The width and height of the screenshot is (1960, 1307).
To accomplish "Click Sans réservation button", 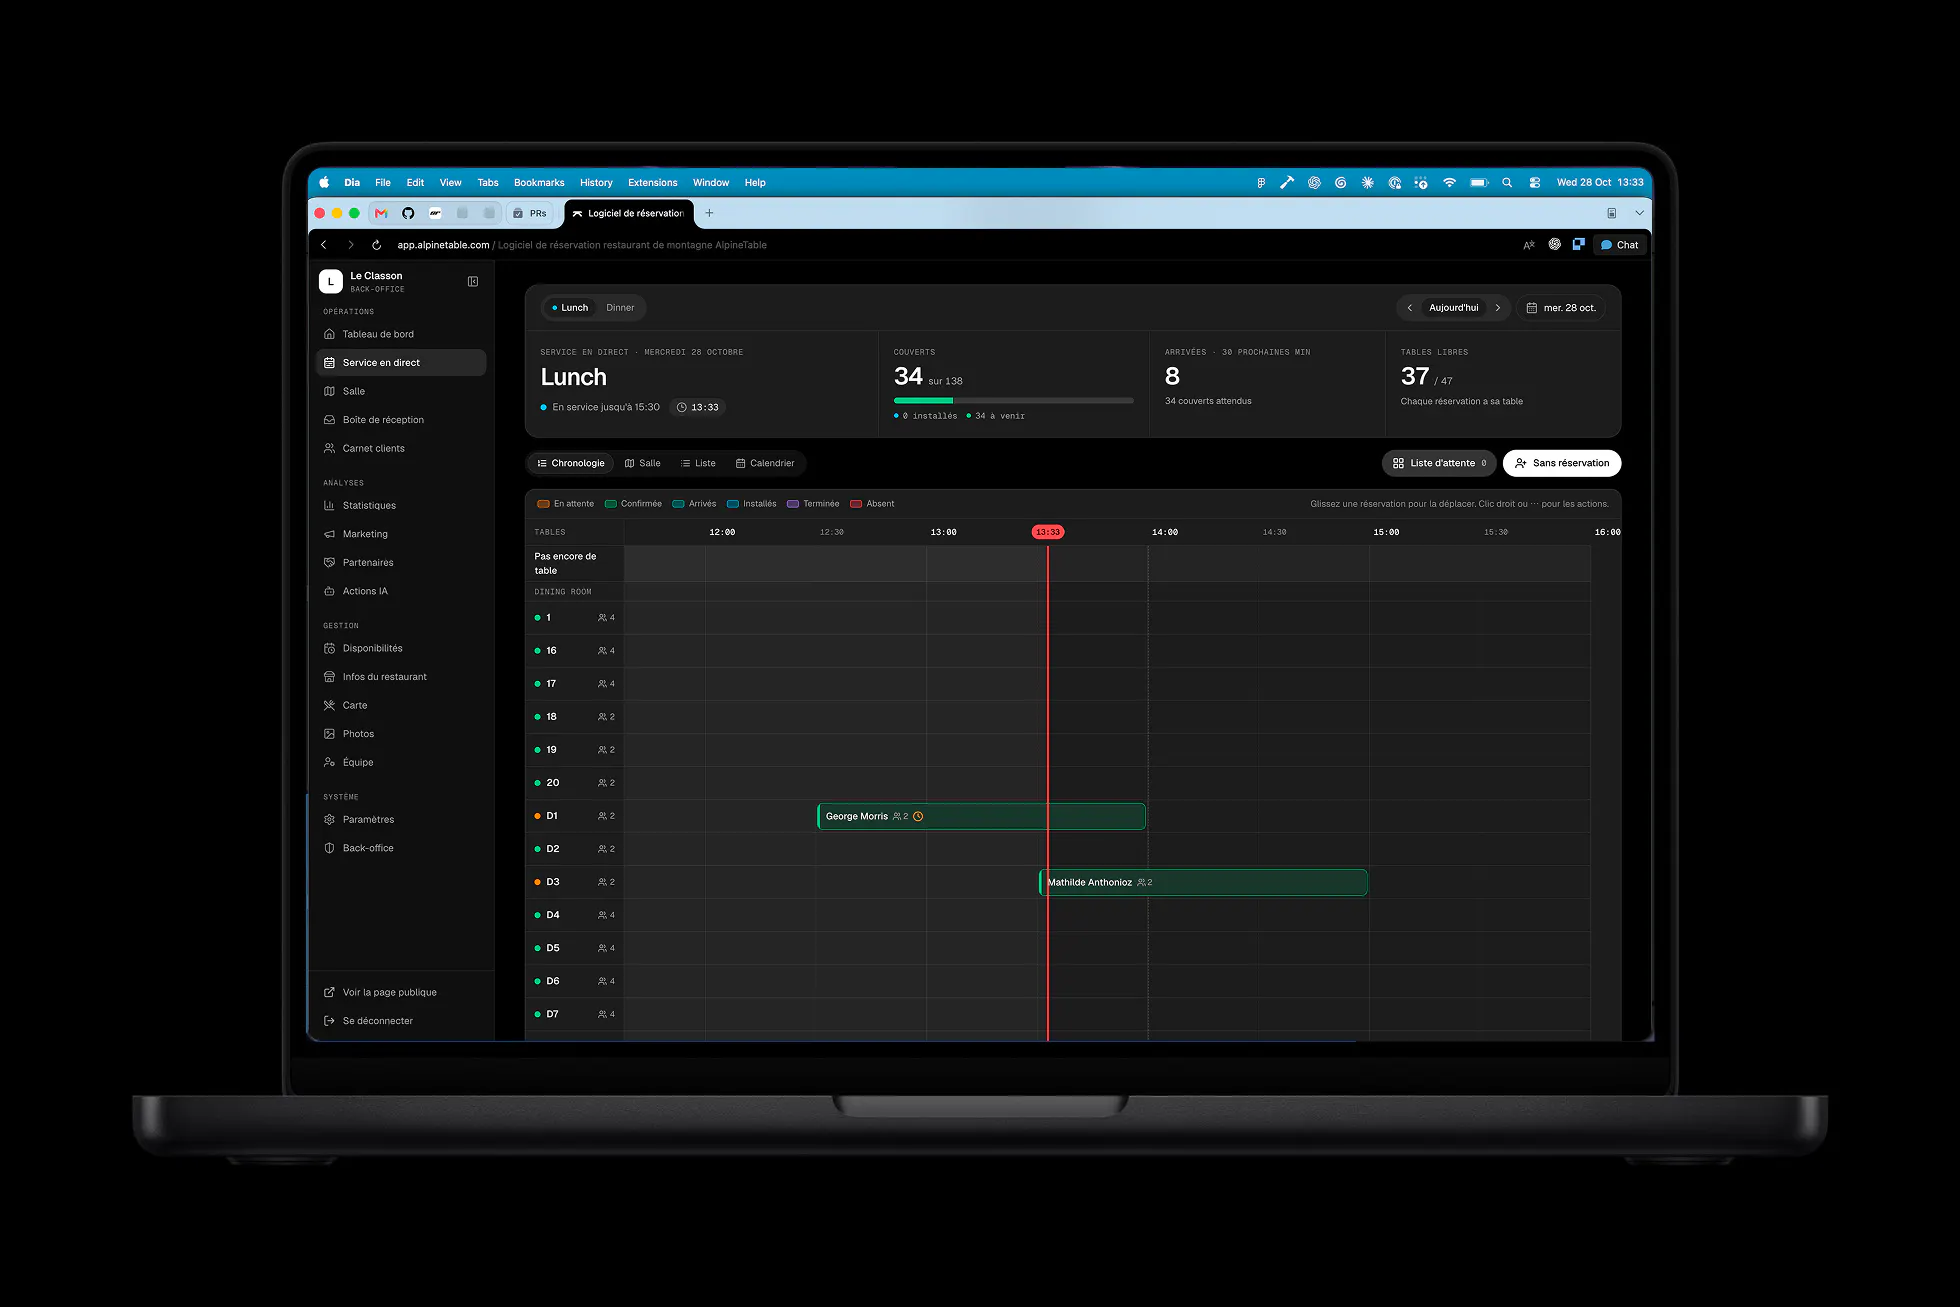I will pyautogui.click(x=1562, y=463).
